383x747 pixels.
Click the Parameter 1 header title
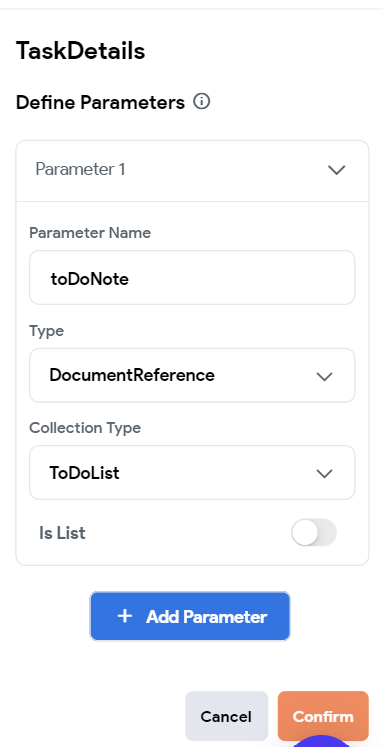[x=81, y=170]
